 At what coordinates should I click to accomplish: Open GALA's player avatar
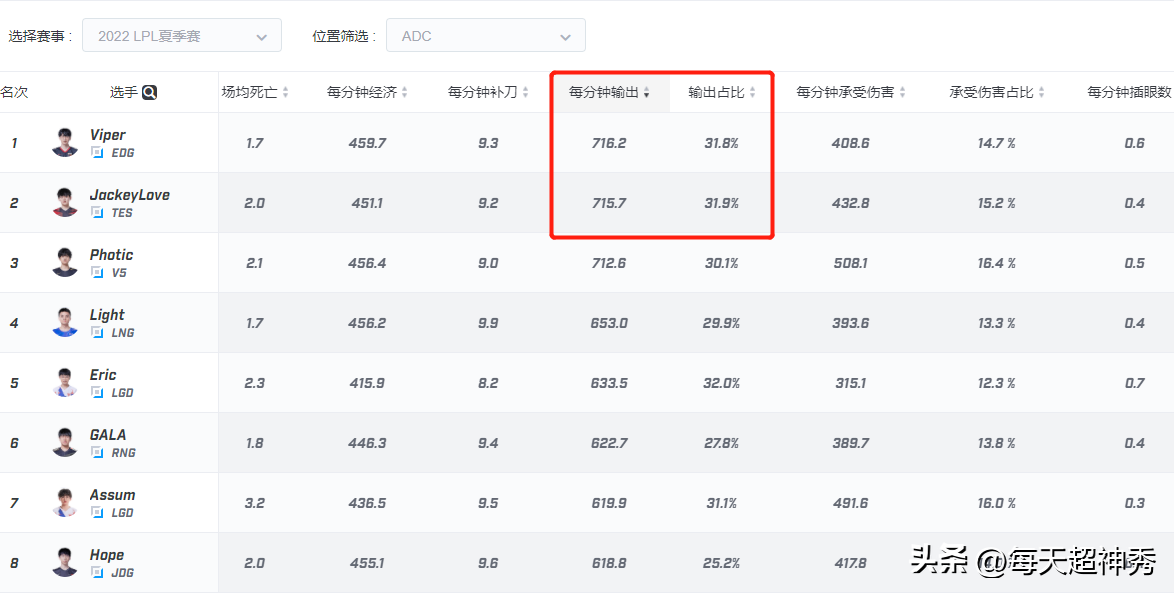coord(65,442)
